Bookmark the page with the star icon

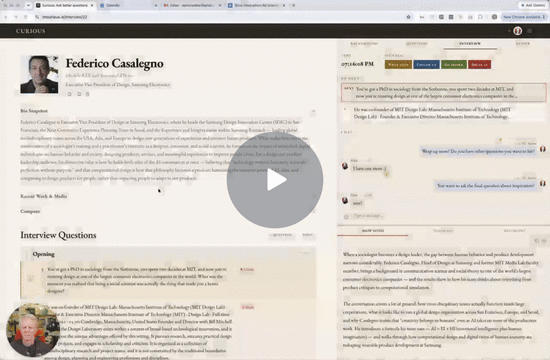coord(408,17)
